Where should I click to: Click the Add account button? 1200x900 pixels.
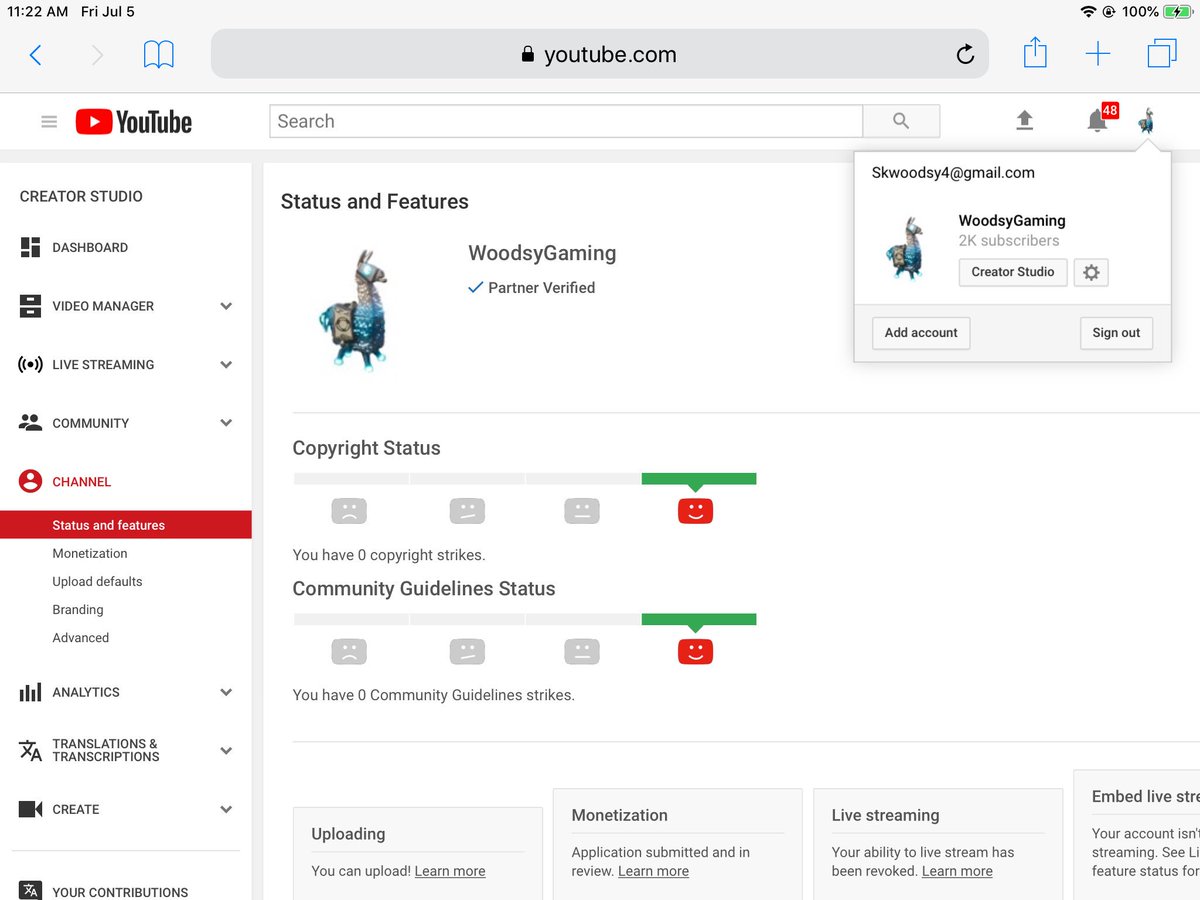[921, 333]
